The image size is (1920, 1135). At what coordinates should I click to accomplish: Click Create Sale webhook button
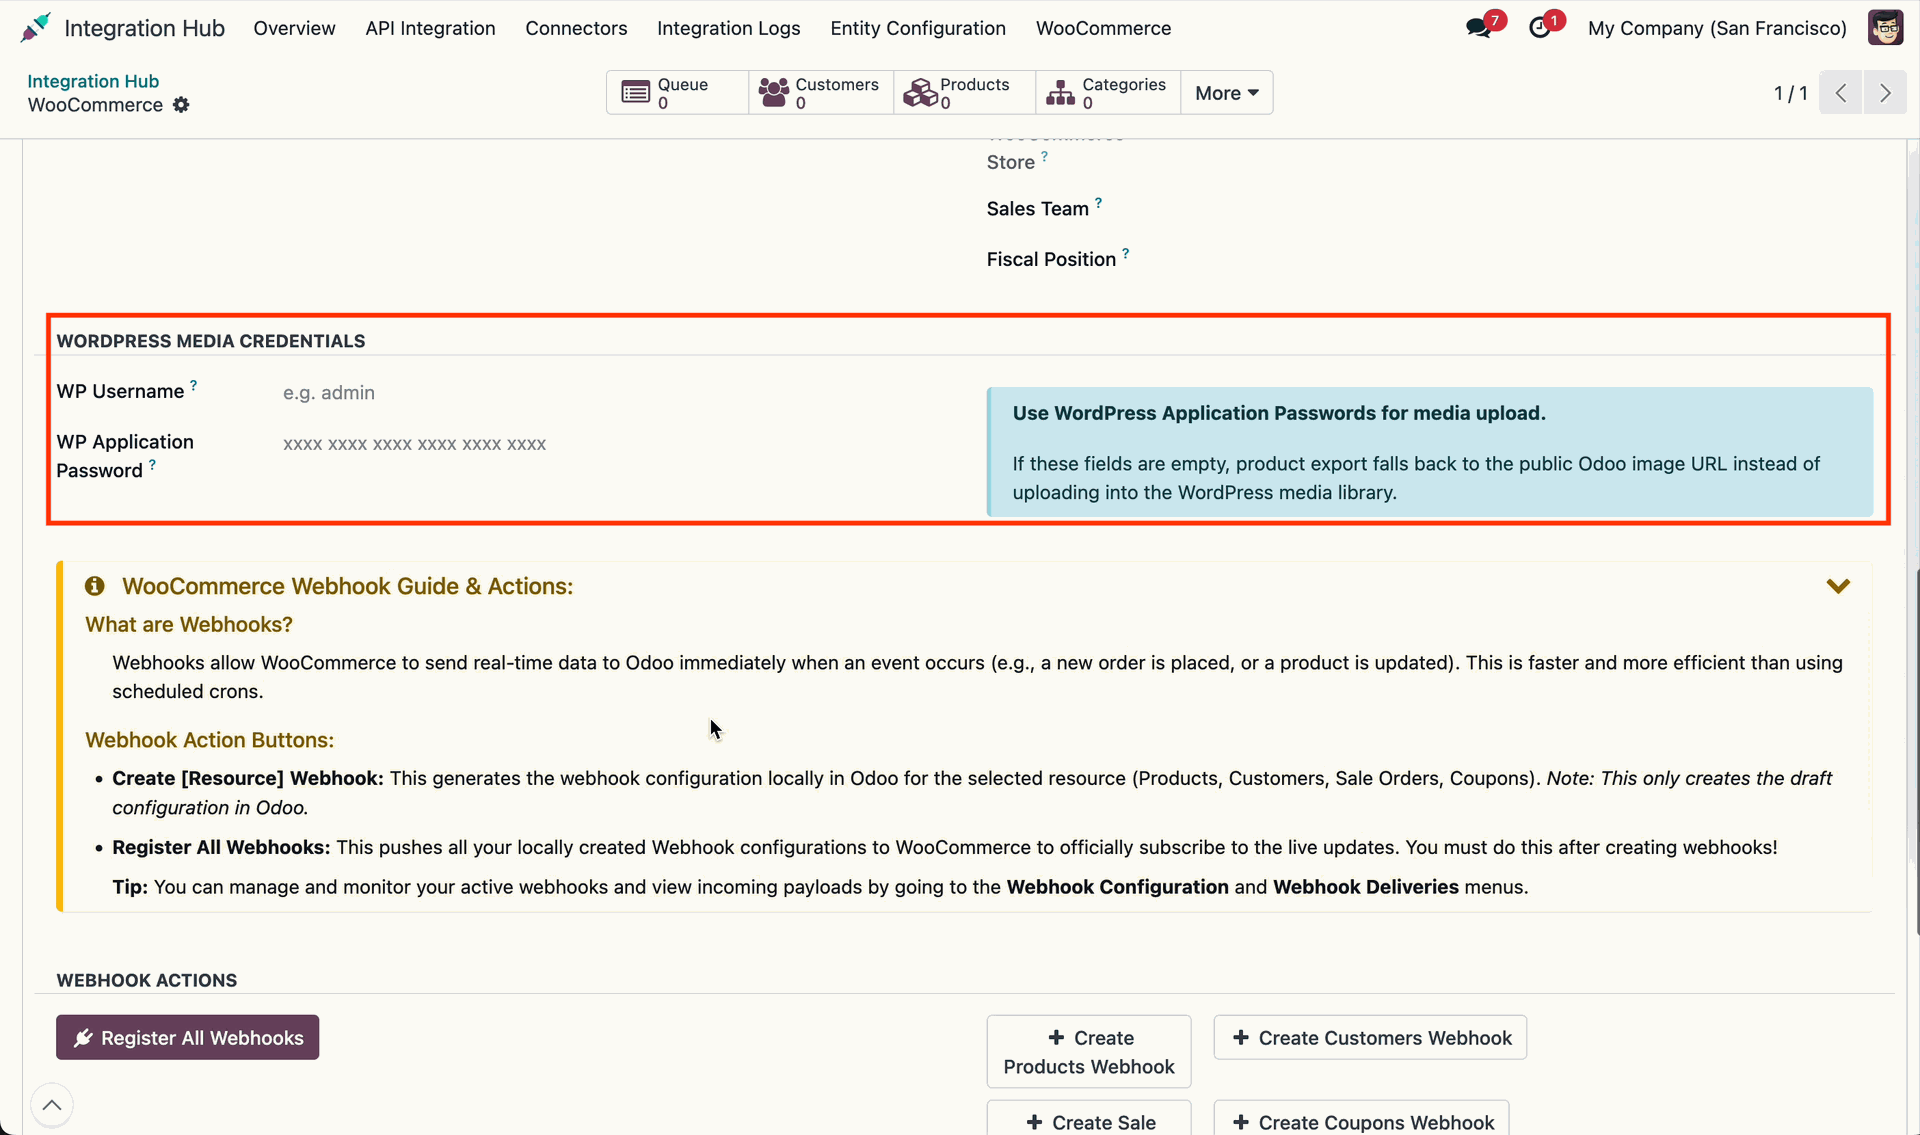(1089, 1120)
